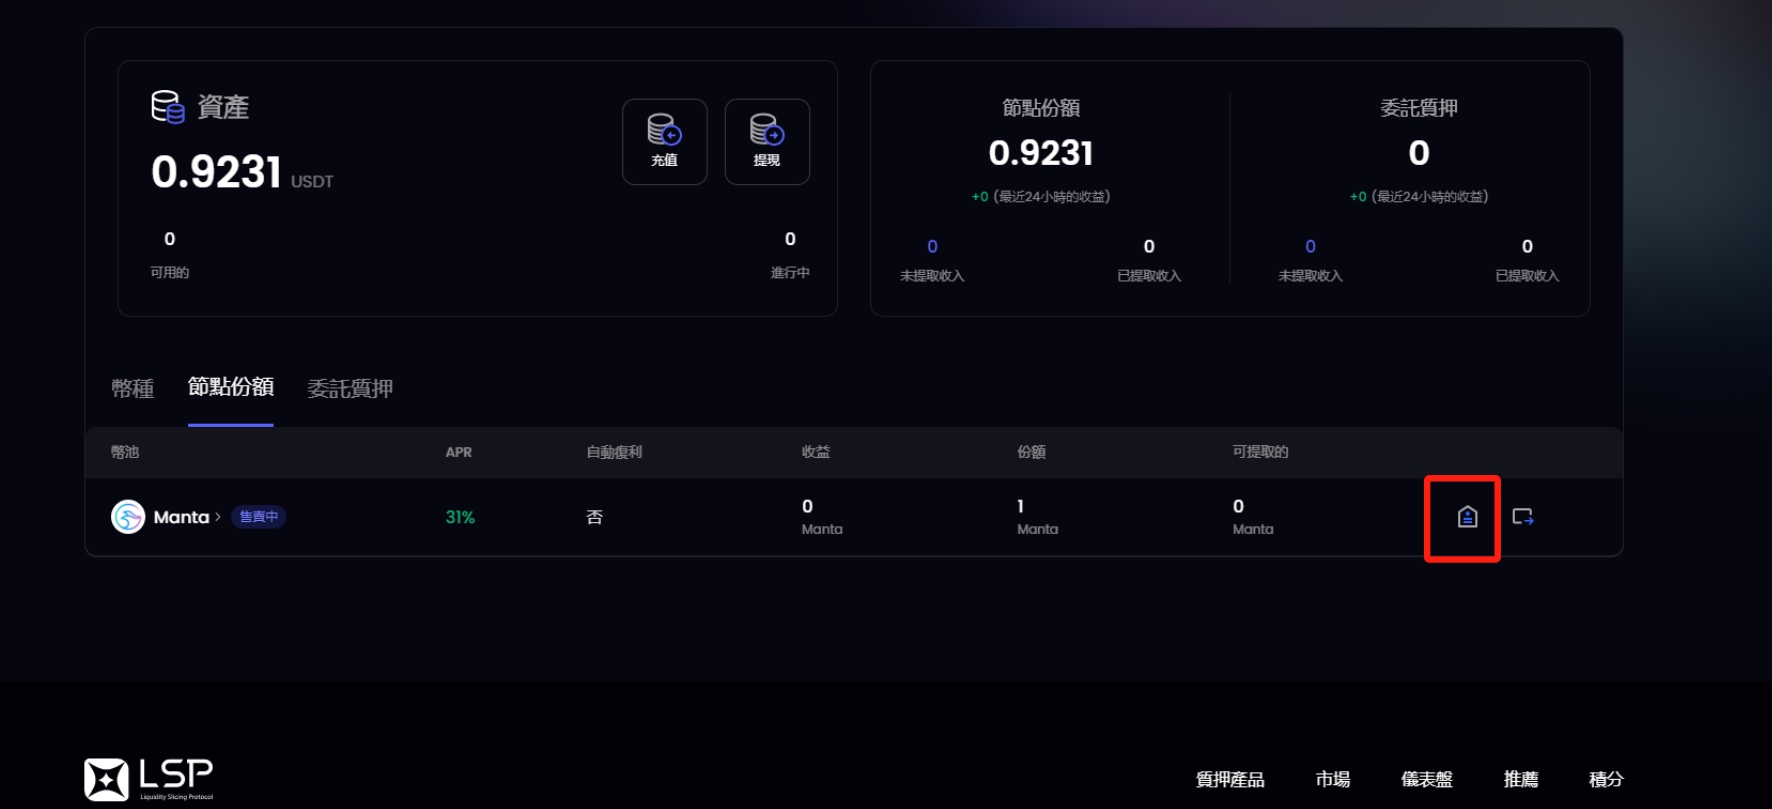Image resolution: width=1772 pixels, height=809 pixels.
Task: Click the tag icon in the red box
Action: point(1467,517)
